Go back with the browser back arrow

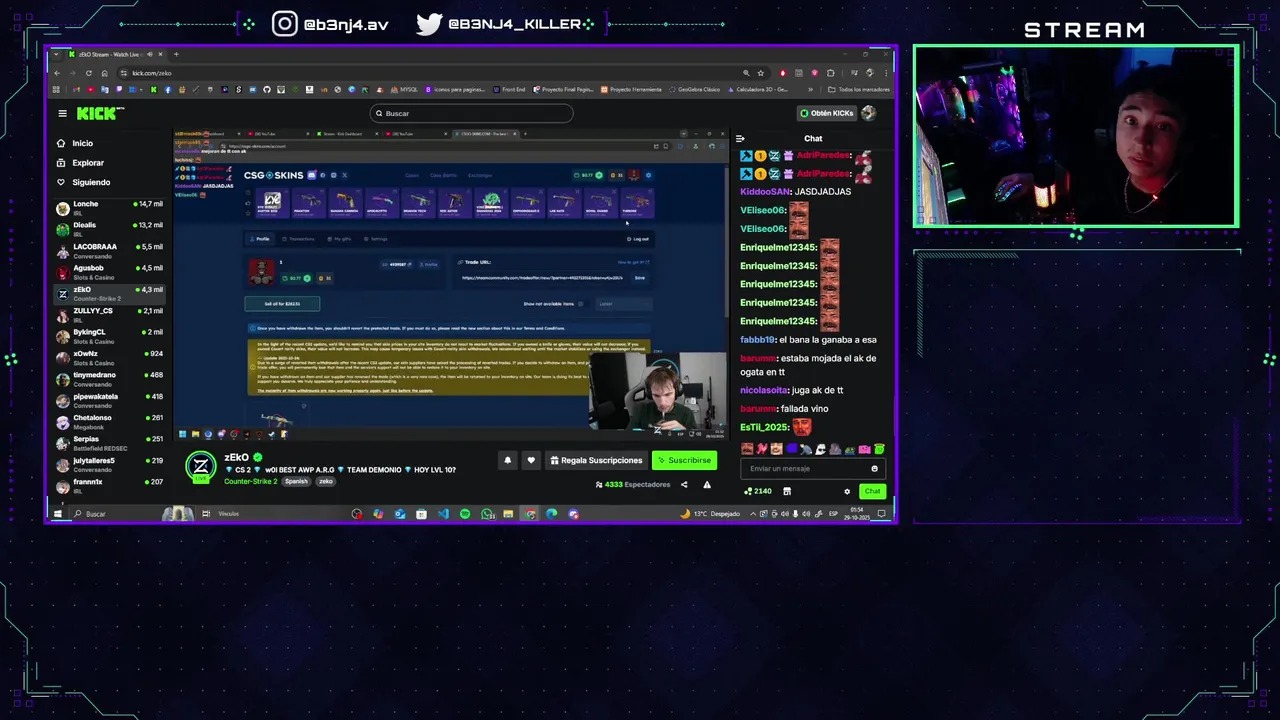pos(57,73)
